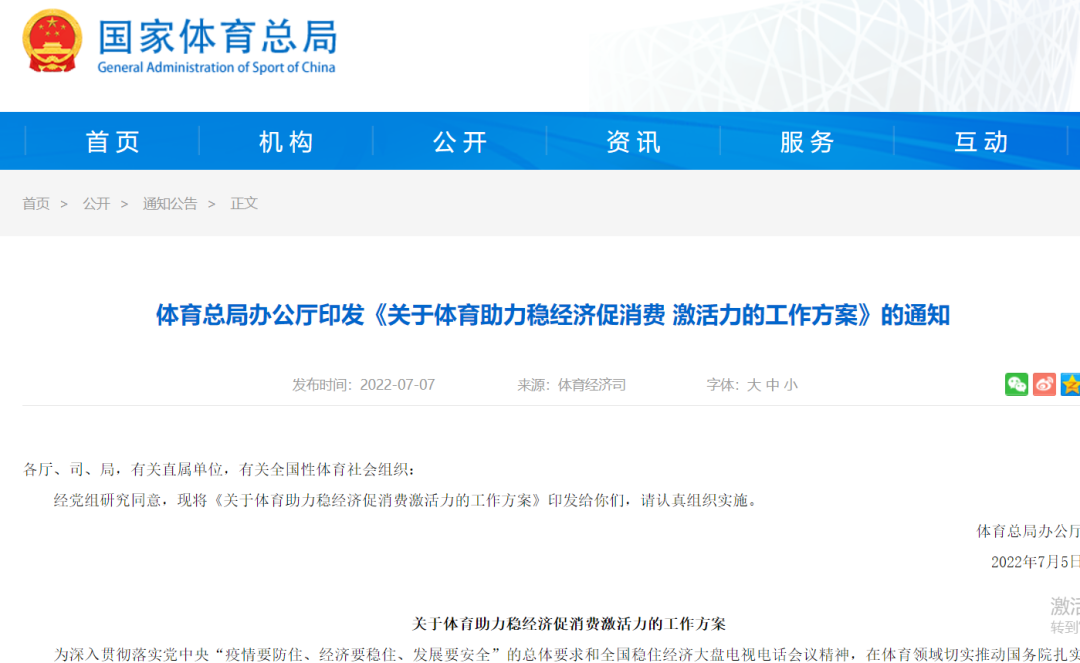This screenshot has width=1080, height=663.
Task: Share article via WeChat icon
Action: tap(1016, 384)
